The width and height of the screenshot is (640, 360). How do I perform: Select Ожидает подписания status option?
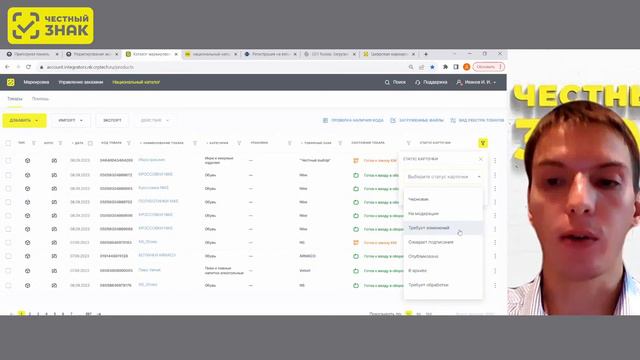443,242
